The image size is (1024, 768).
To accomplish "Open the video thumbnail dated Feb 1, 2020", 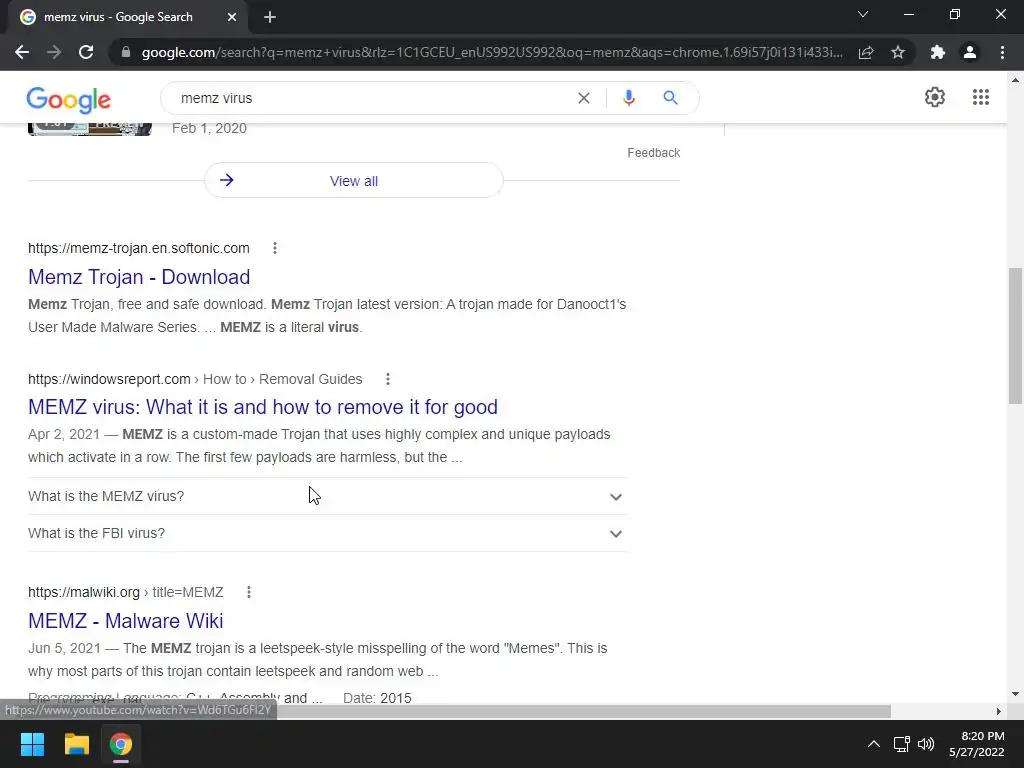I will tap(90, 129).
